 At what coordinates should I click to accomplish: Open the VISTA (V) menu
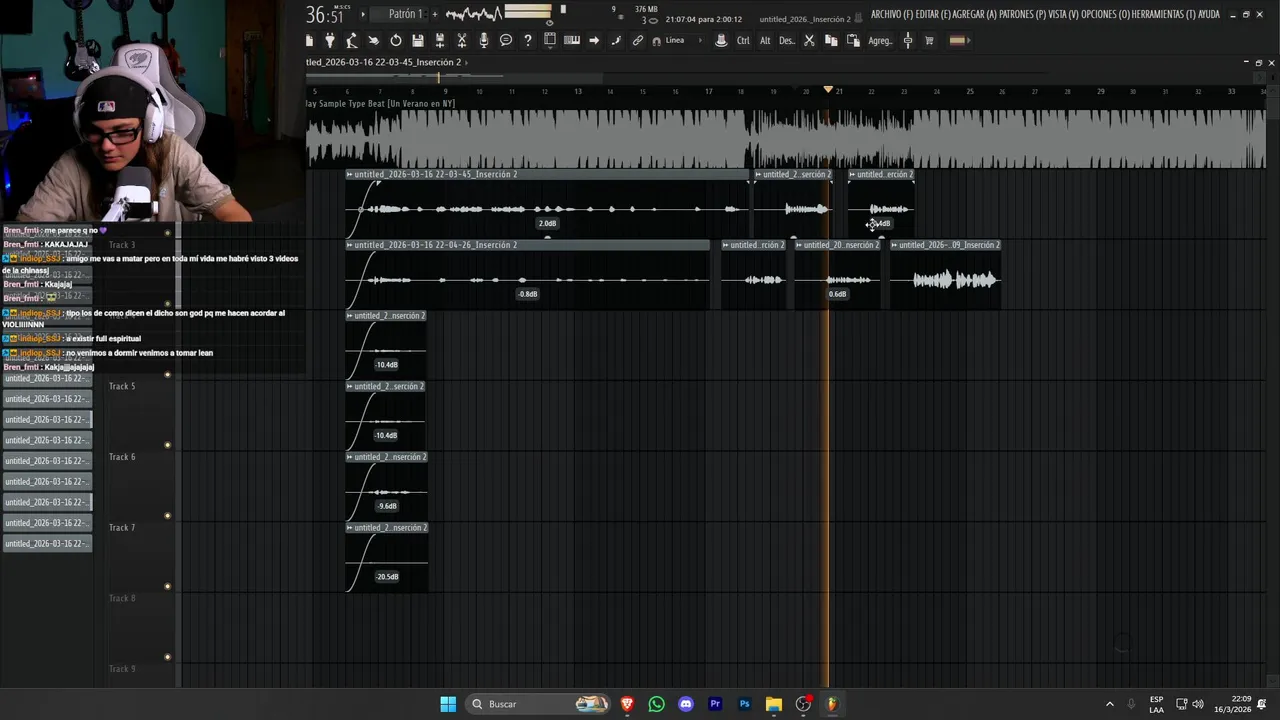point(1064,14)
